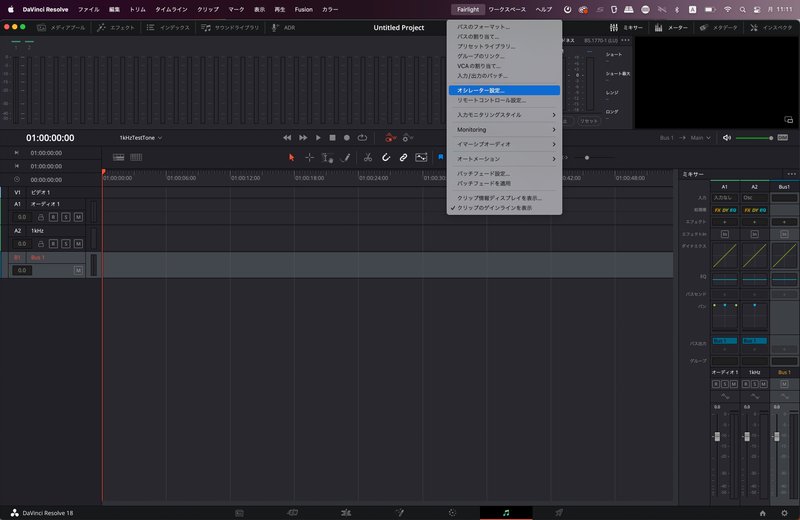Arm record on track A2 in timeline header
800x520 pixels.
coord(53,243)
